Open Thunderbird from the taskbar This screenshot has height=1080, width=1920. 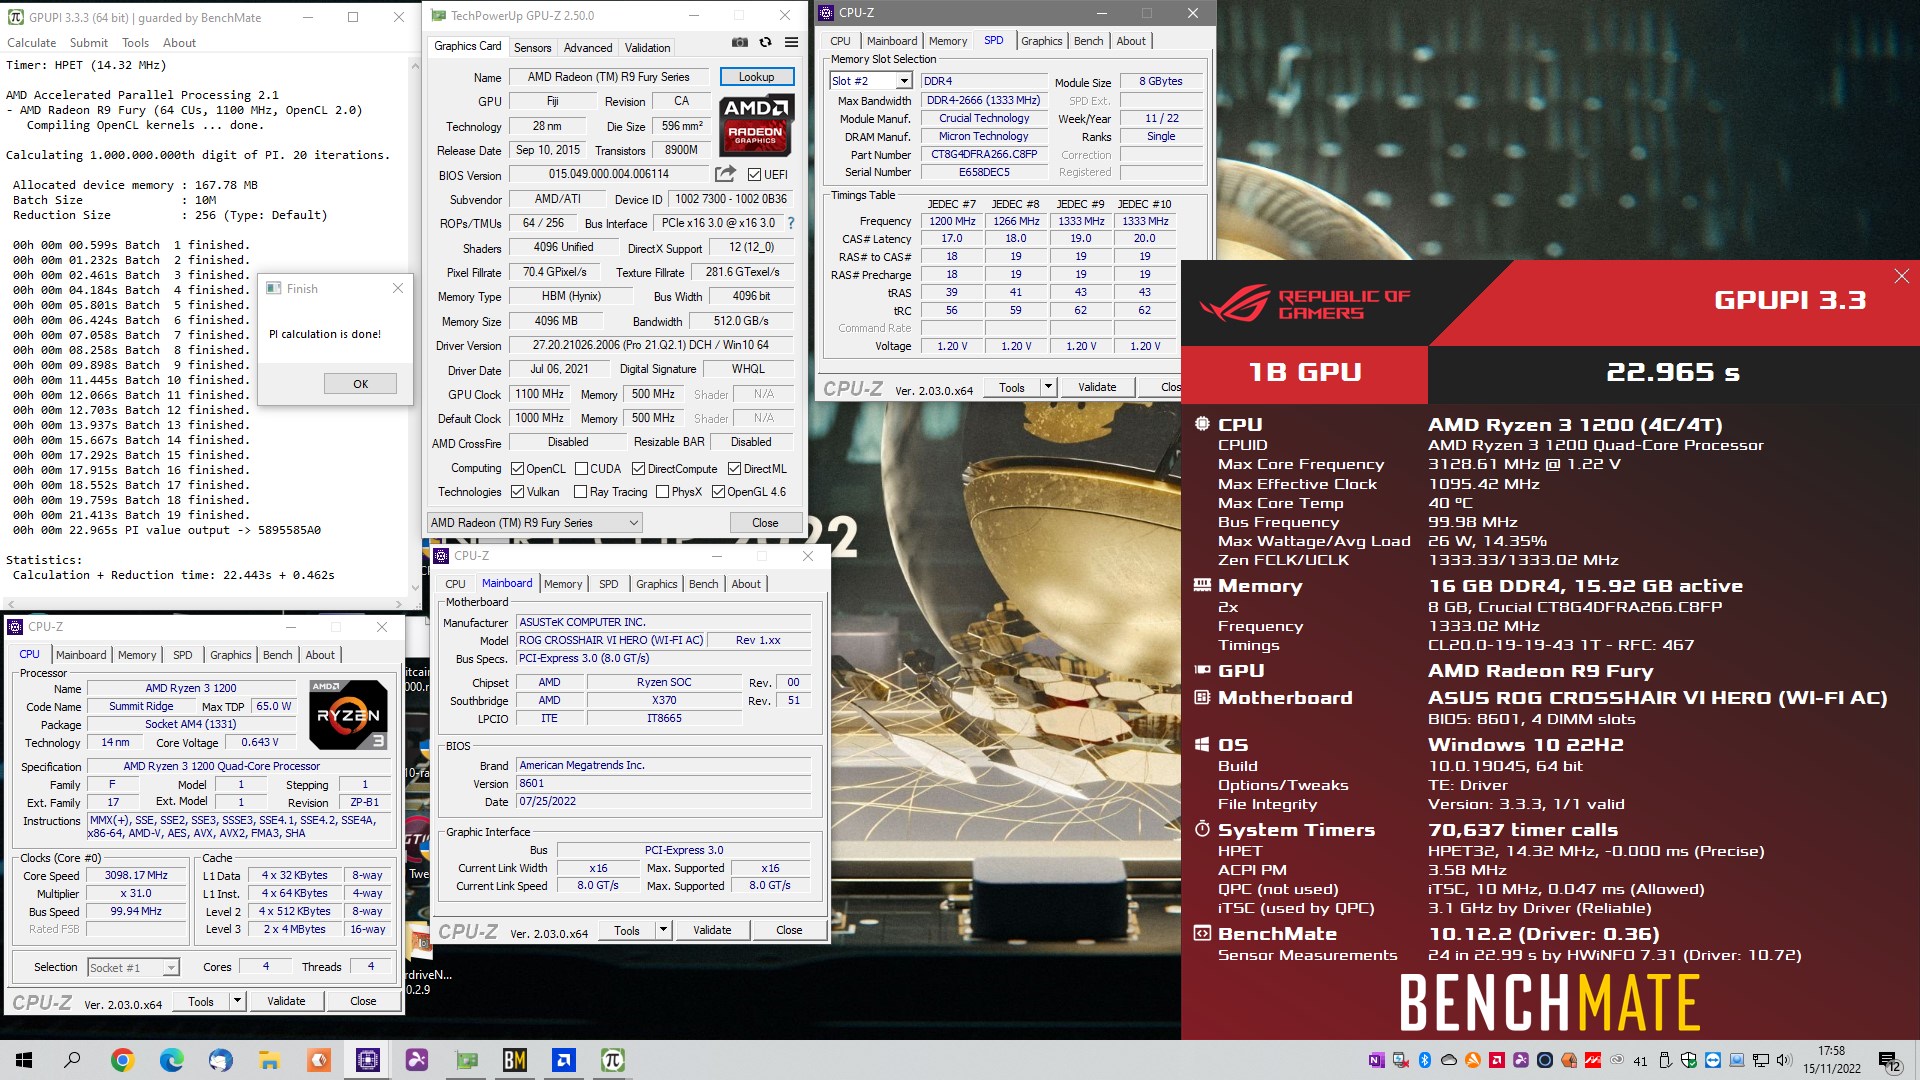coord(220,1060)
